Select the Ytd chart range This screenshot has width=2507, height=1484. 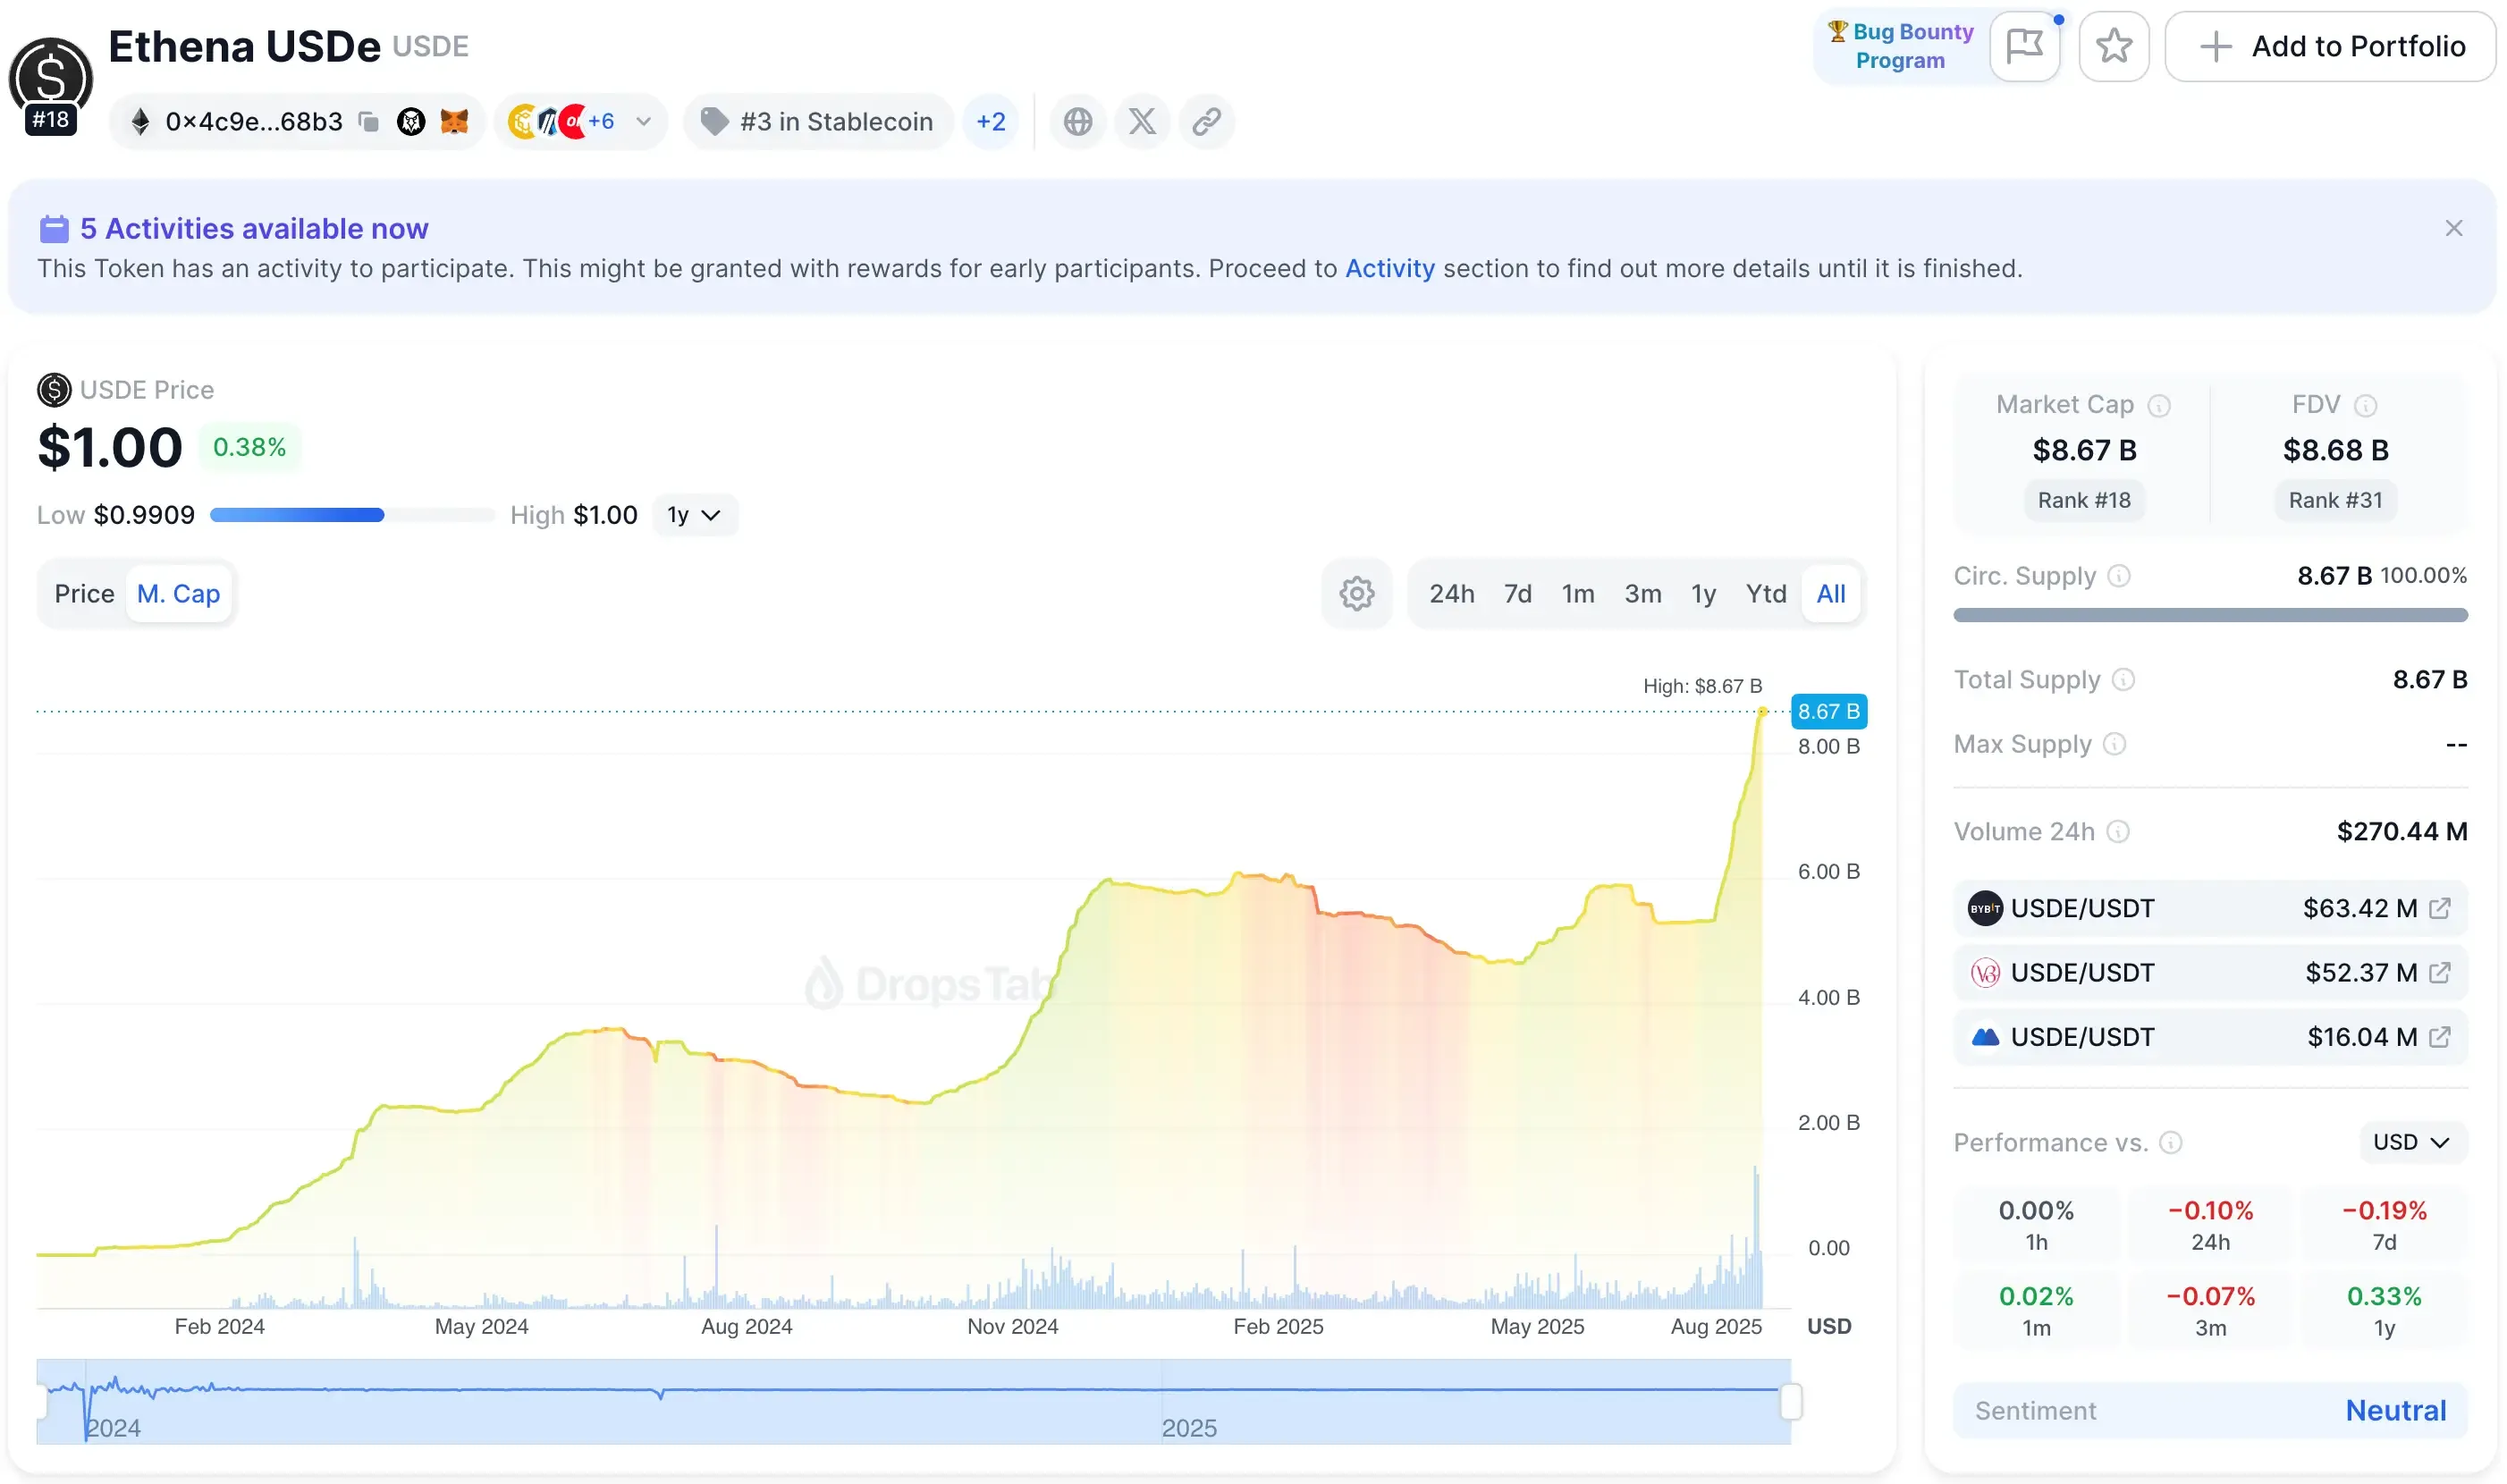tap(1766, 593)
